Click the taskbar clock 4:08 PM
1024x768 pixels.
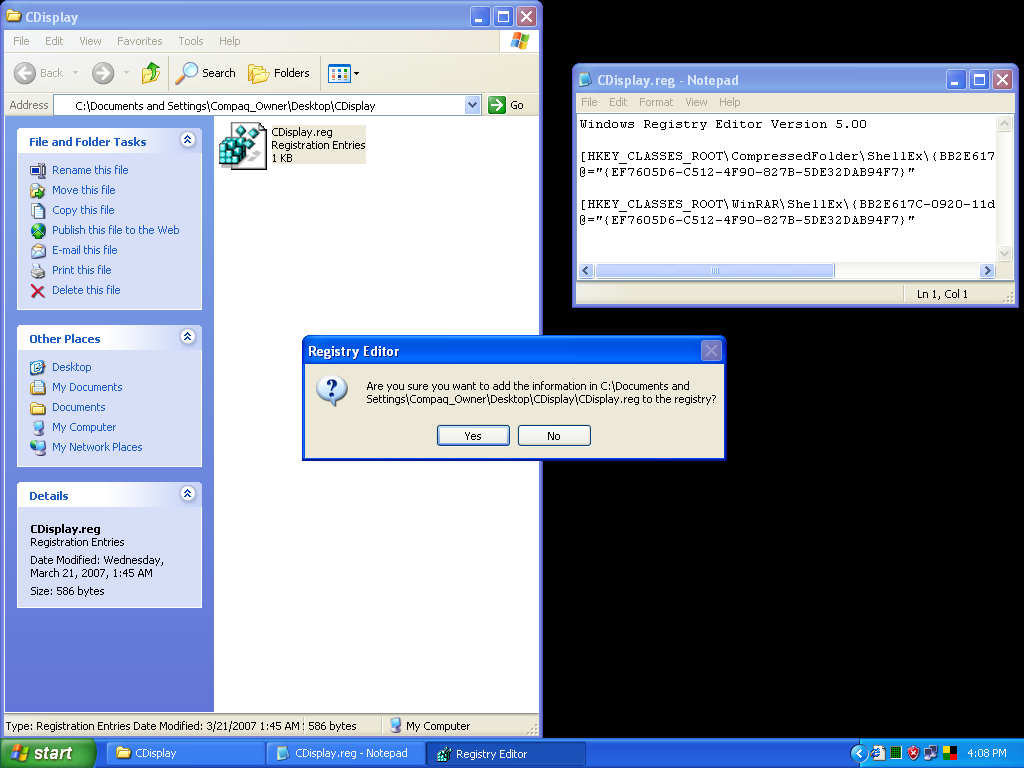[x=986, y=754]
